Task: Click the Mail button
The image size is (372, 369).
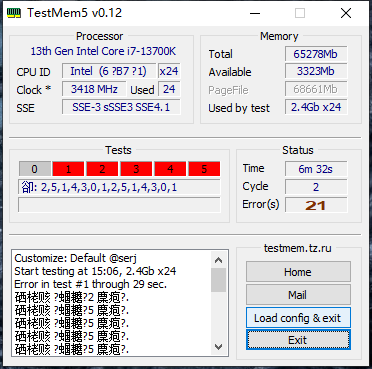Action: point(298,295)
